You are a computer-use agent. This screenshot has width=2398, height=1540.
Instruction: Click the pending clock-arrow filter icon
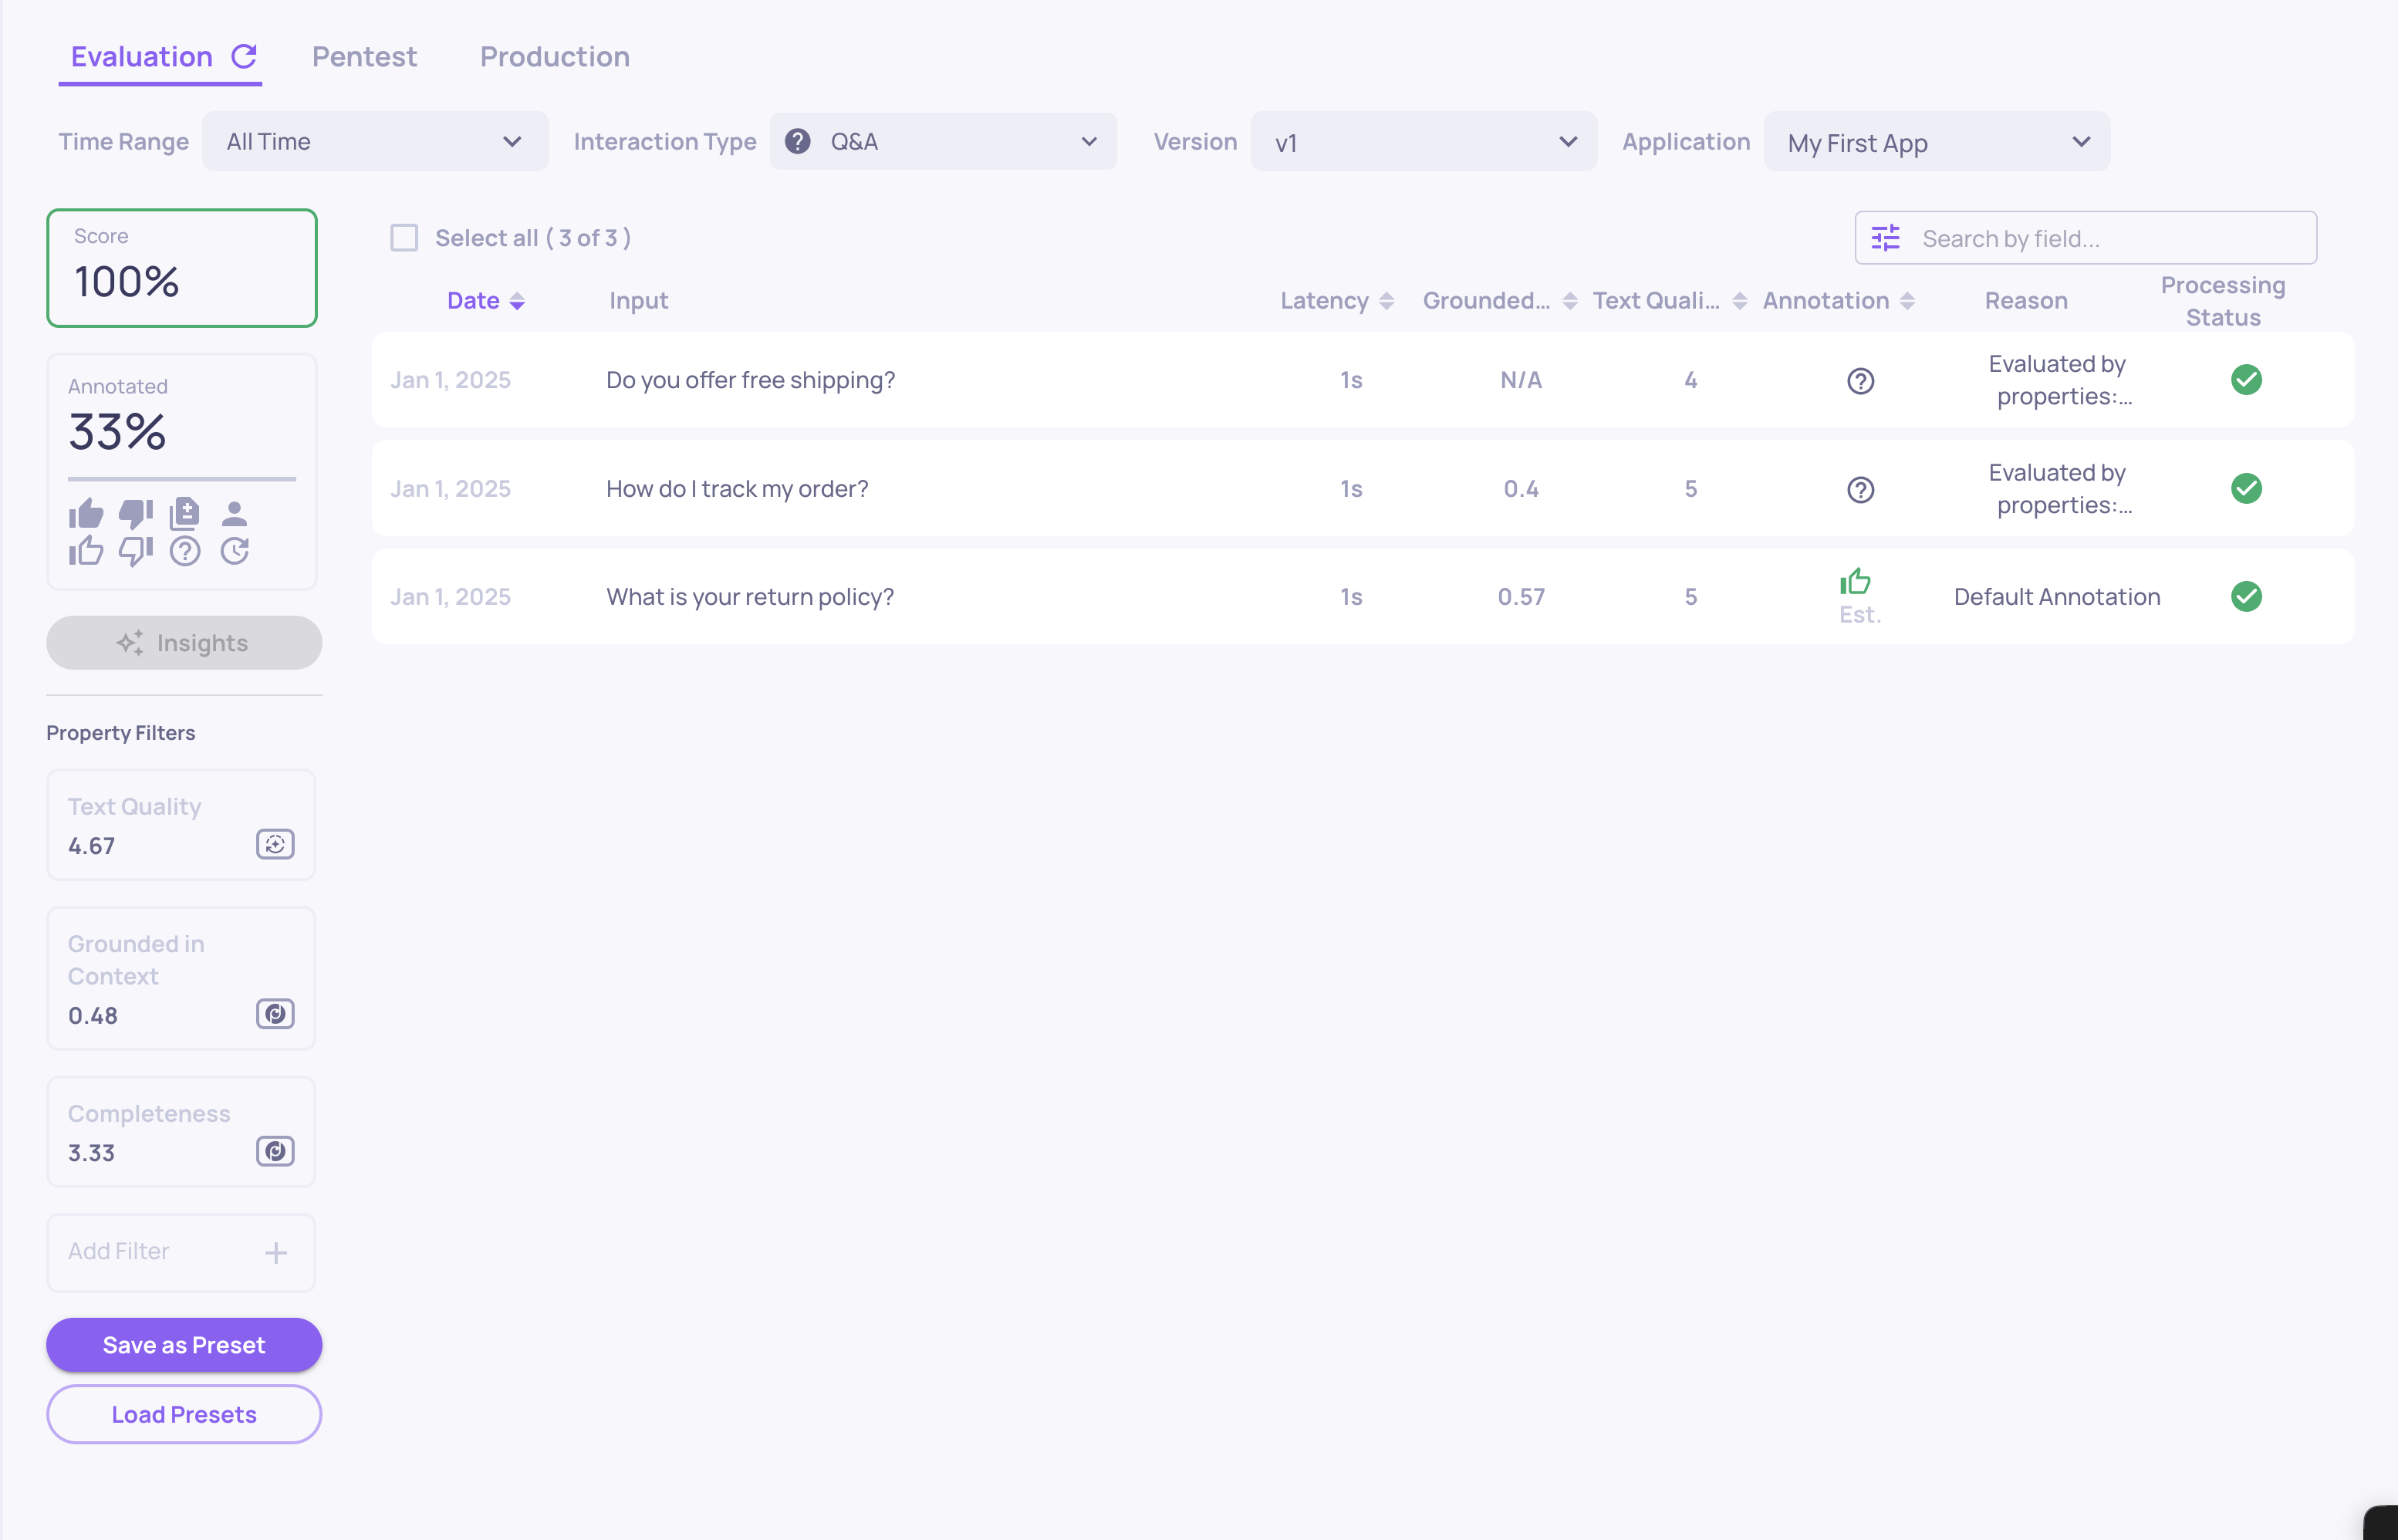tap(234, 551)
